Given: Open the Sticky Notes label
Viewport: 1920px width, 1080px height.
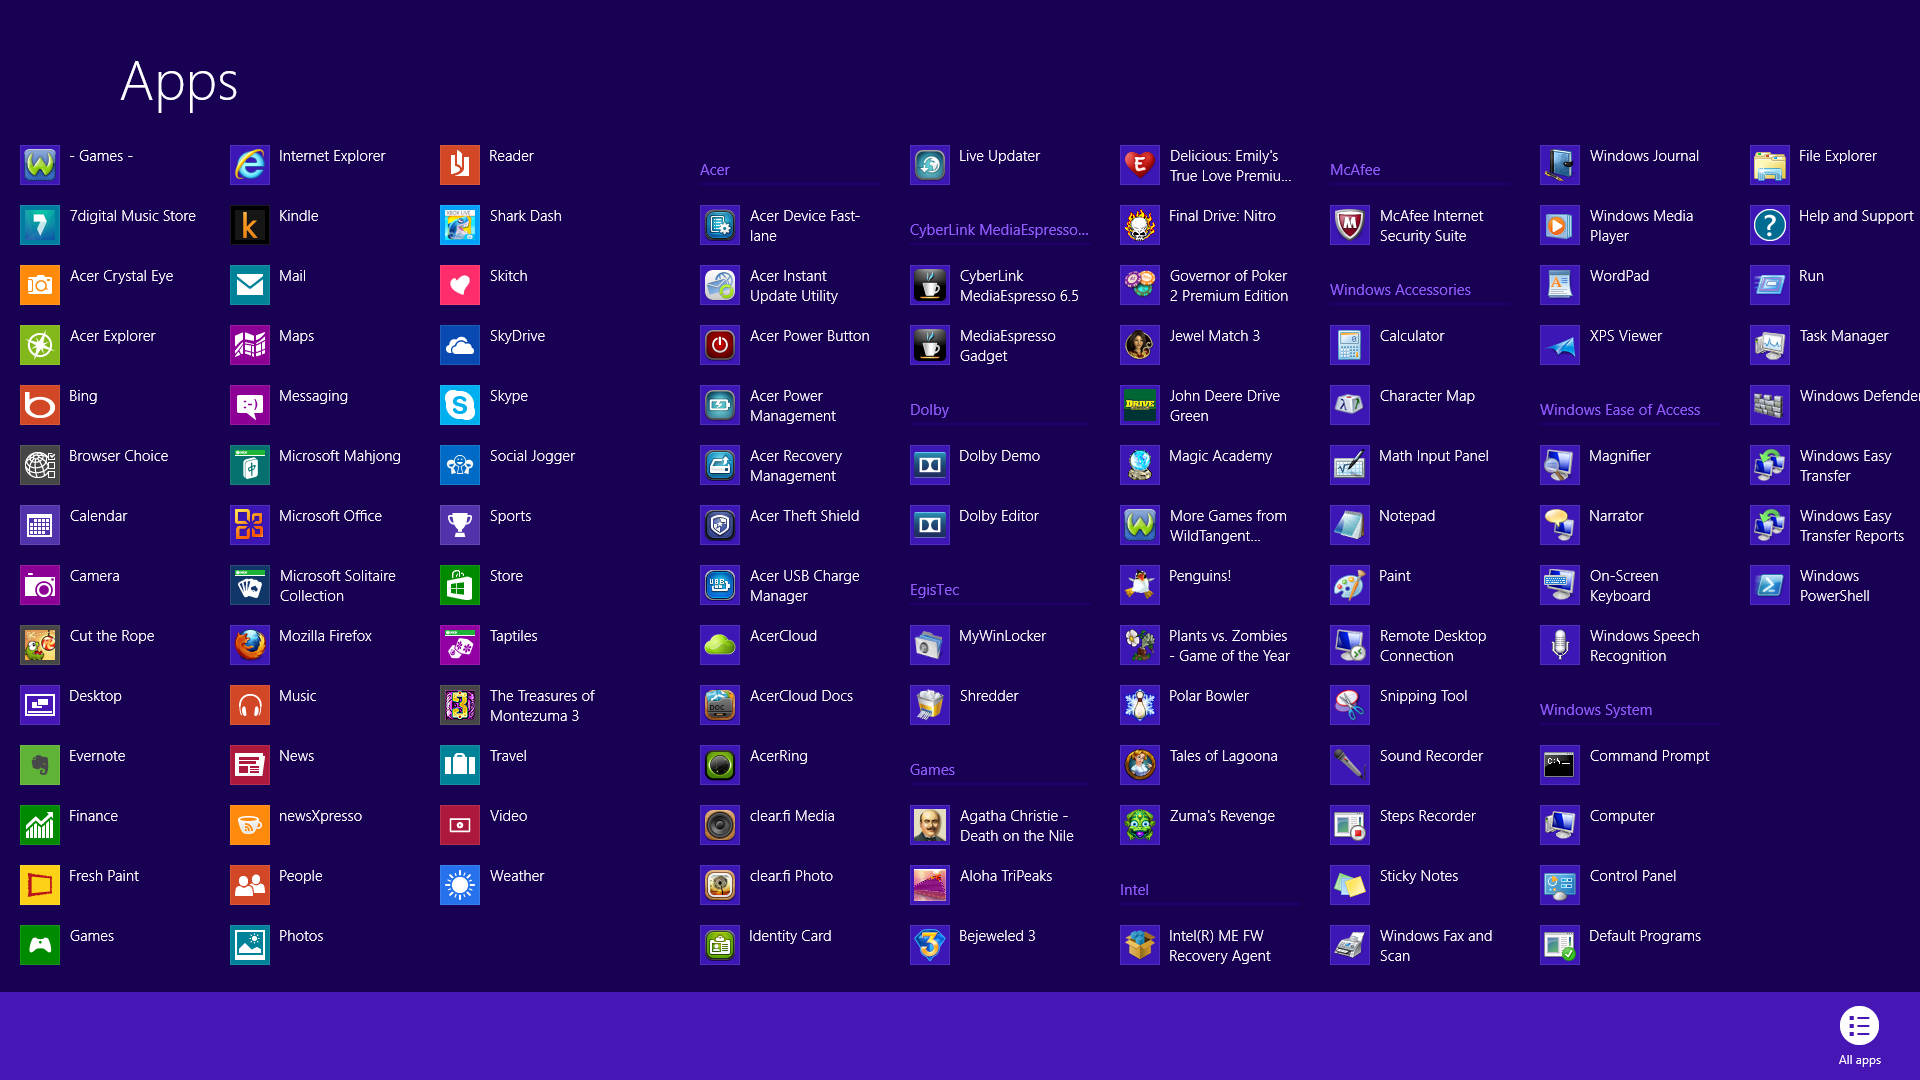Looking at the screenshot, I should pos(1419,876).
